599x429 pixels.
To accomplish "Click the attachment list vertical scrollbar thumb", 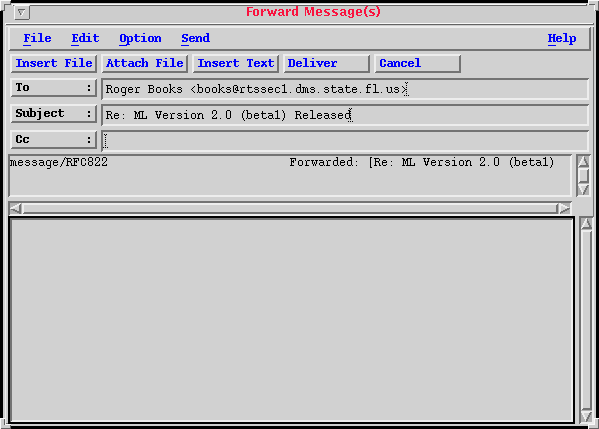I will pyautogui.click(x=583, y=176).
